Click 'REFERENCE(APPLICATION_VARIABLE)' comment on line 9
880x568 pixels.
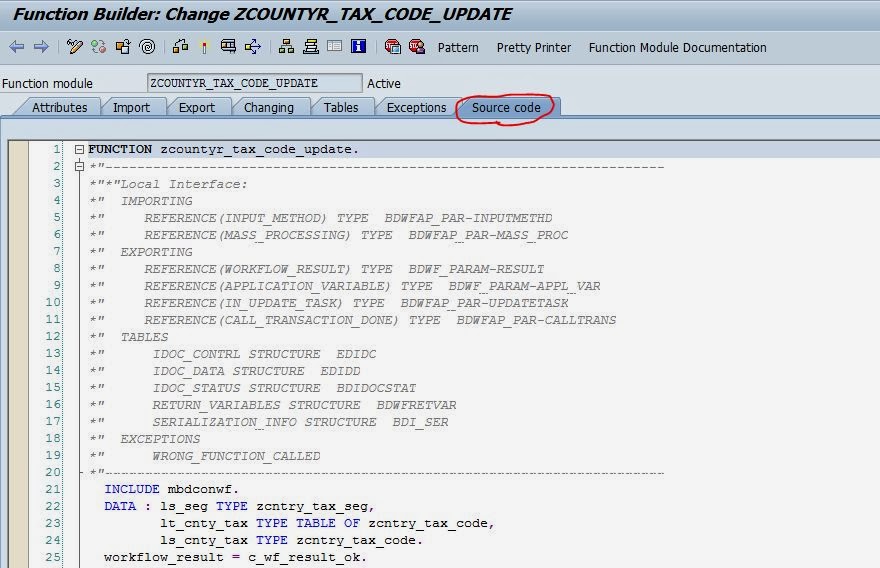[267, 286]
